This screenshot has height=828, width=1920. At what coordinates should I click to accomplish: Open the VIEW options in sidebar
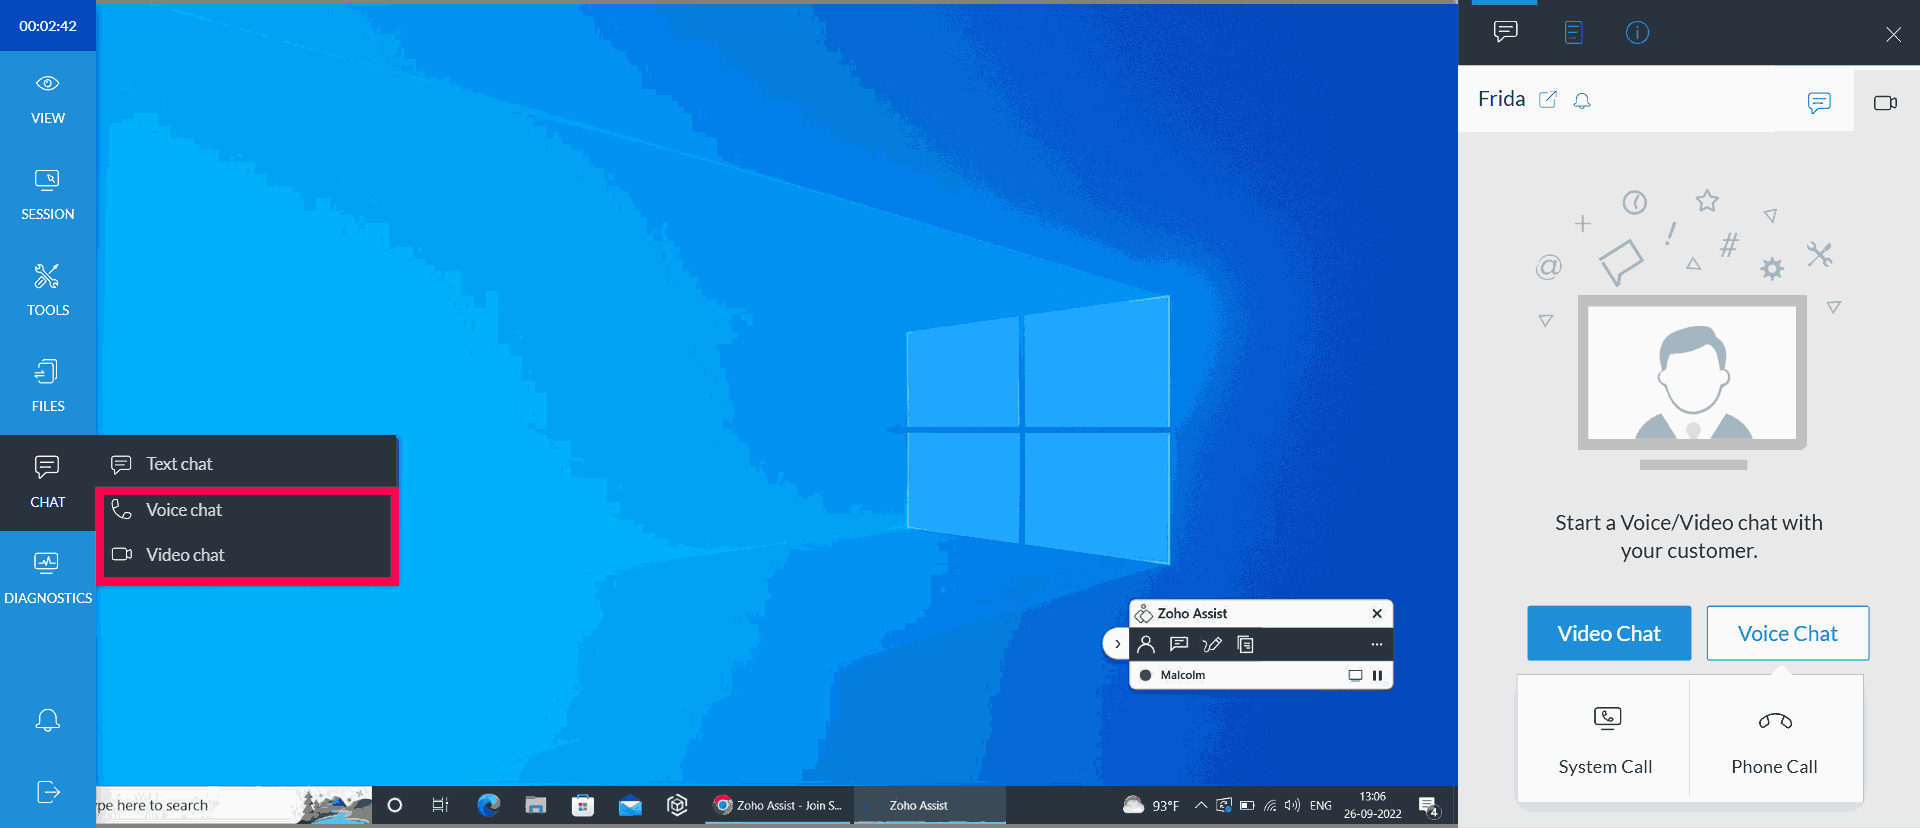pos(47,98)
